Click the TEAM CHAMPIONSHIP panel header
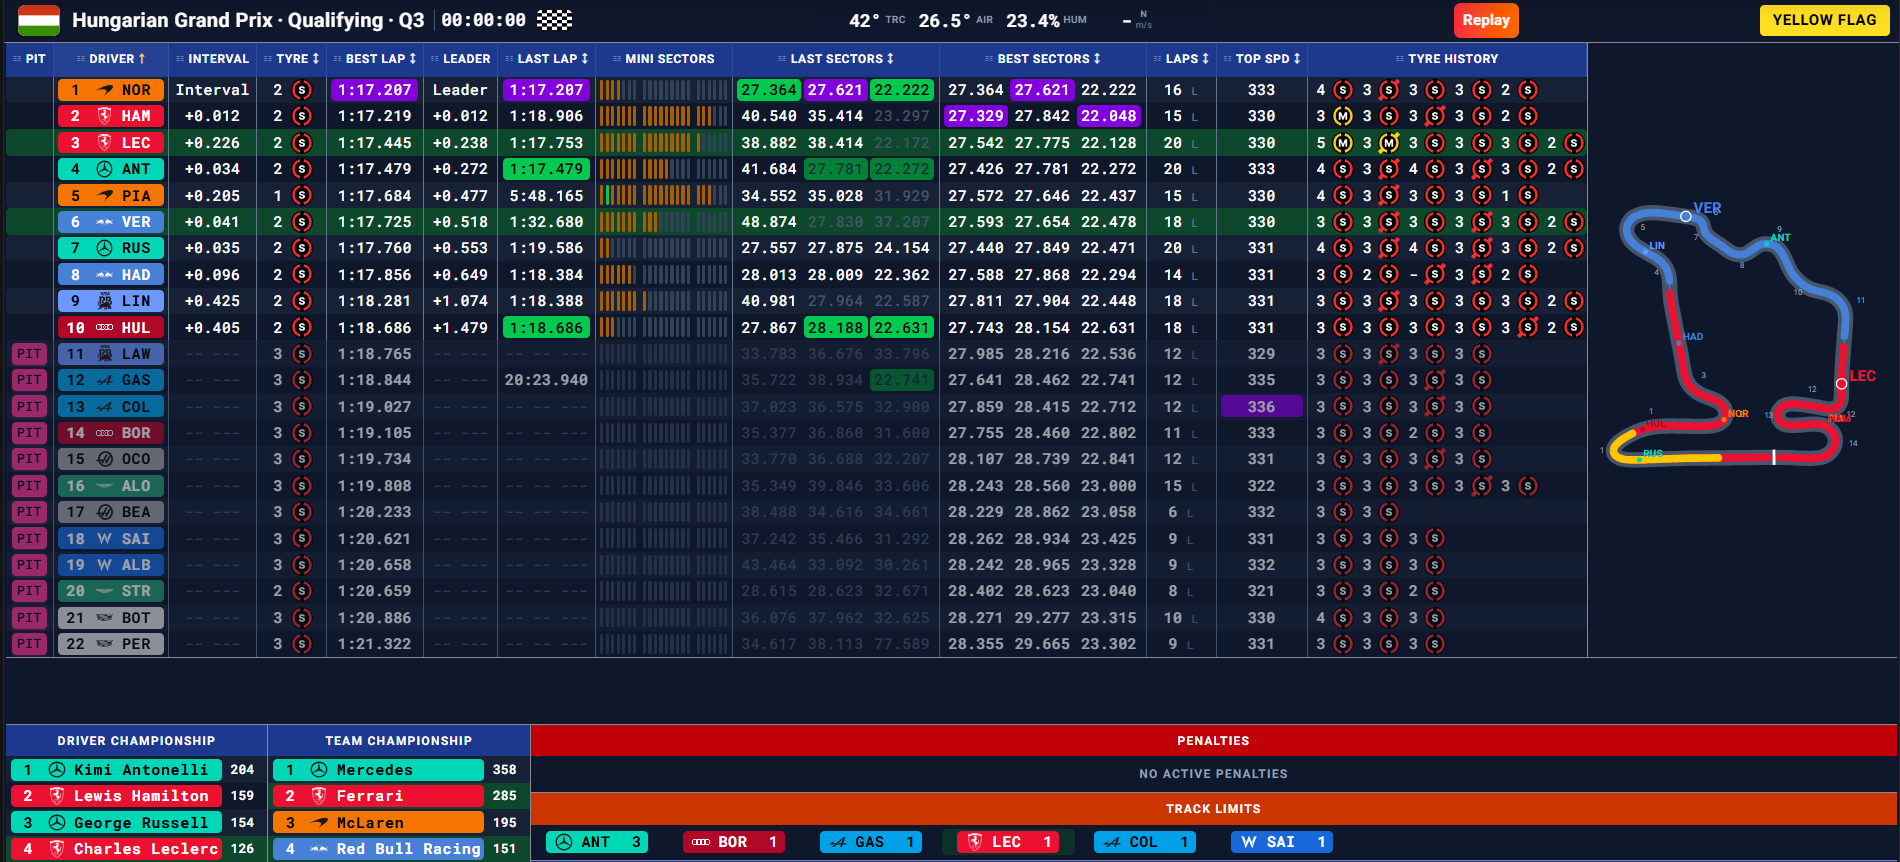This screenshot has height=862, width=1900. [398, 741]
